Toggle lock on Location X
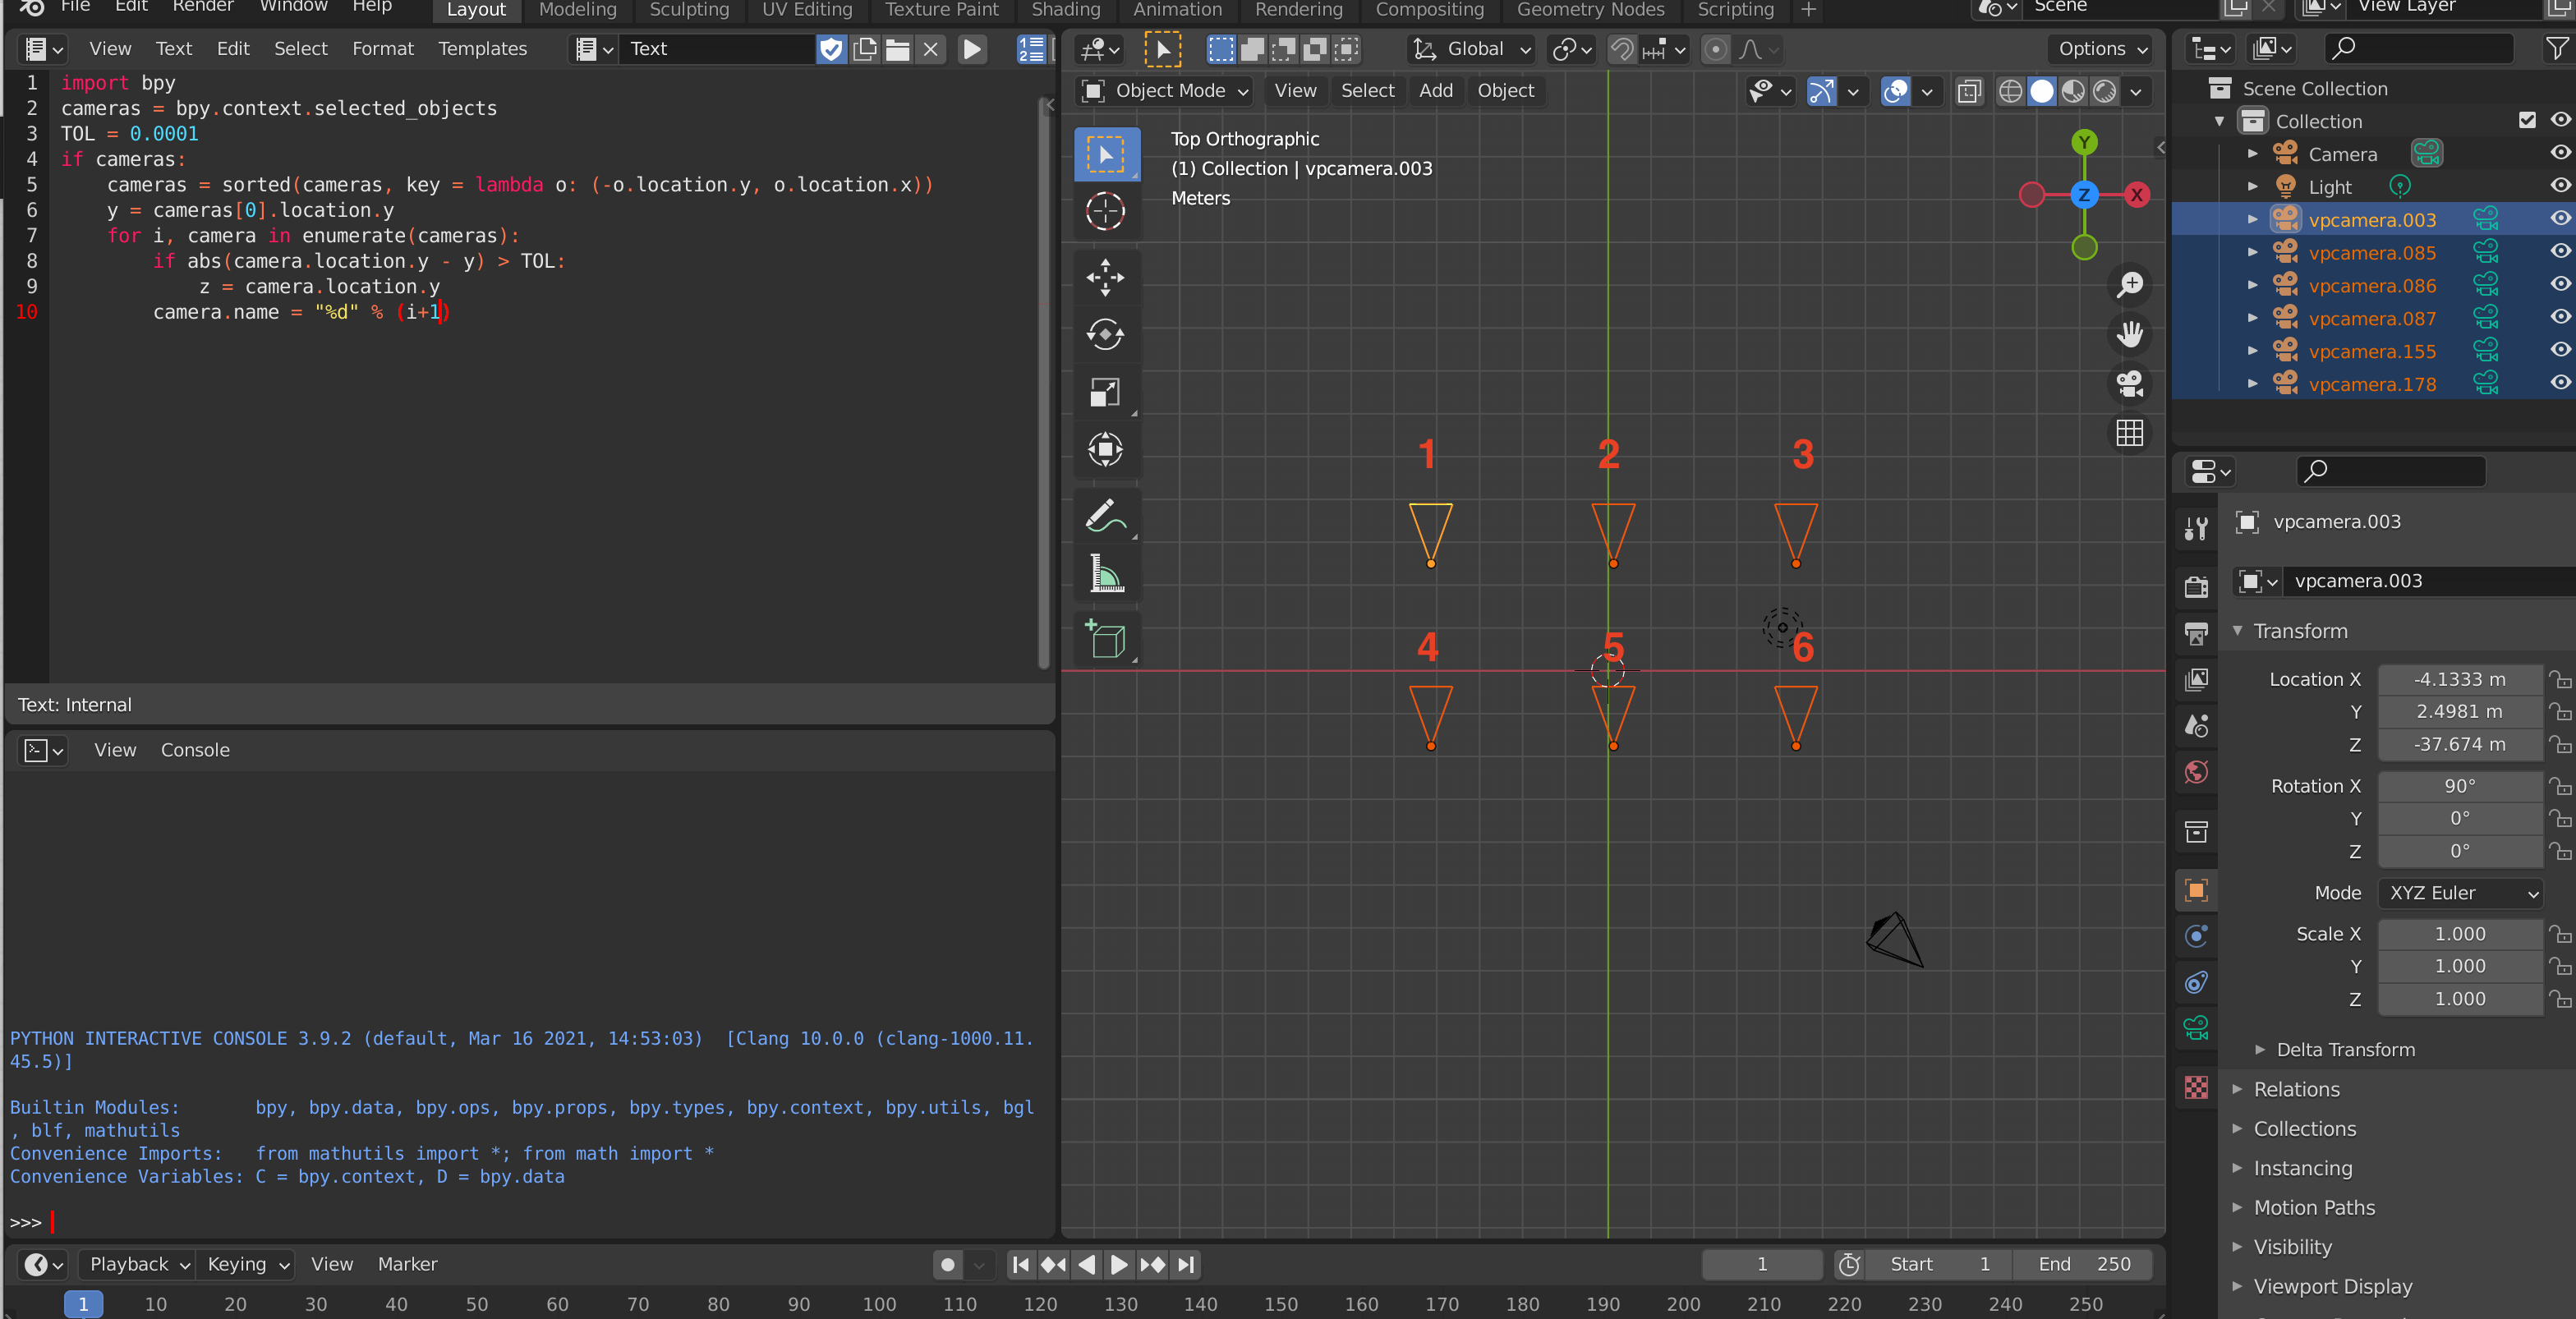 click(x=2560, y=680)
